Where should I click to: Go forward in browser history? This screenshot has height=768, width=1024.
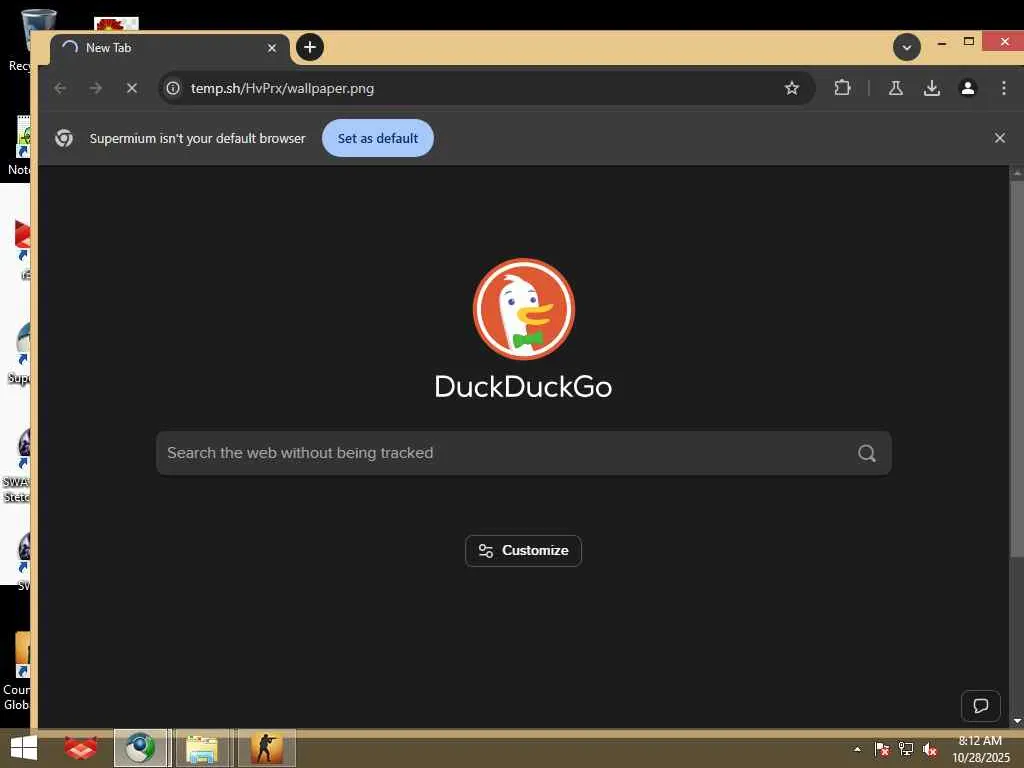pyautogui.click(x=96, y=88)
